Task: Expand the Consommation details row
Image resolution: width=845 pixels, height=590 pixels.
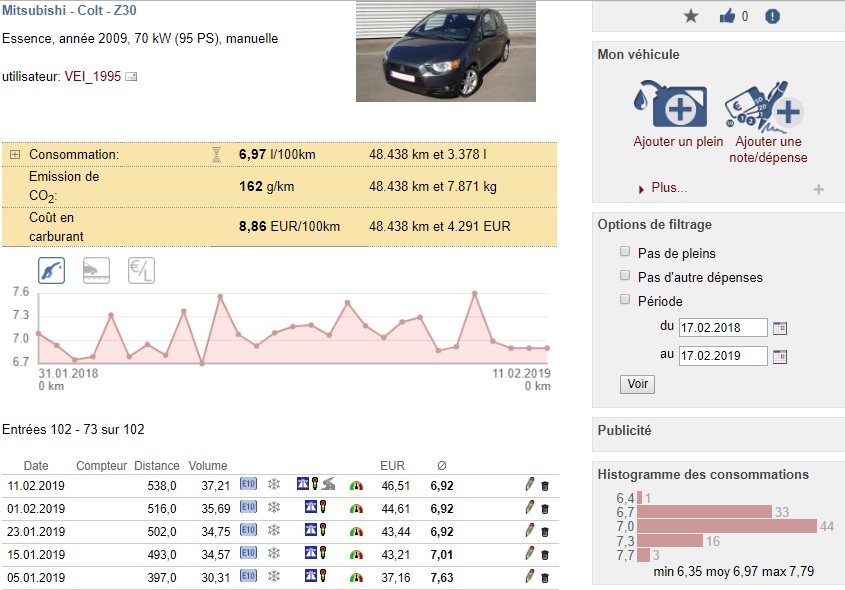Action: coord(15,155)
